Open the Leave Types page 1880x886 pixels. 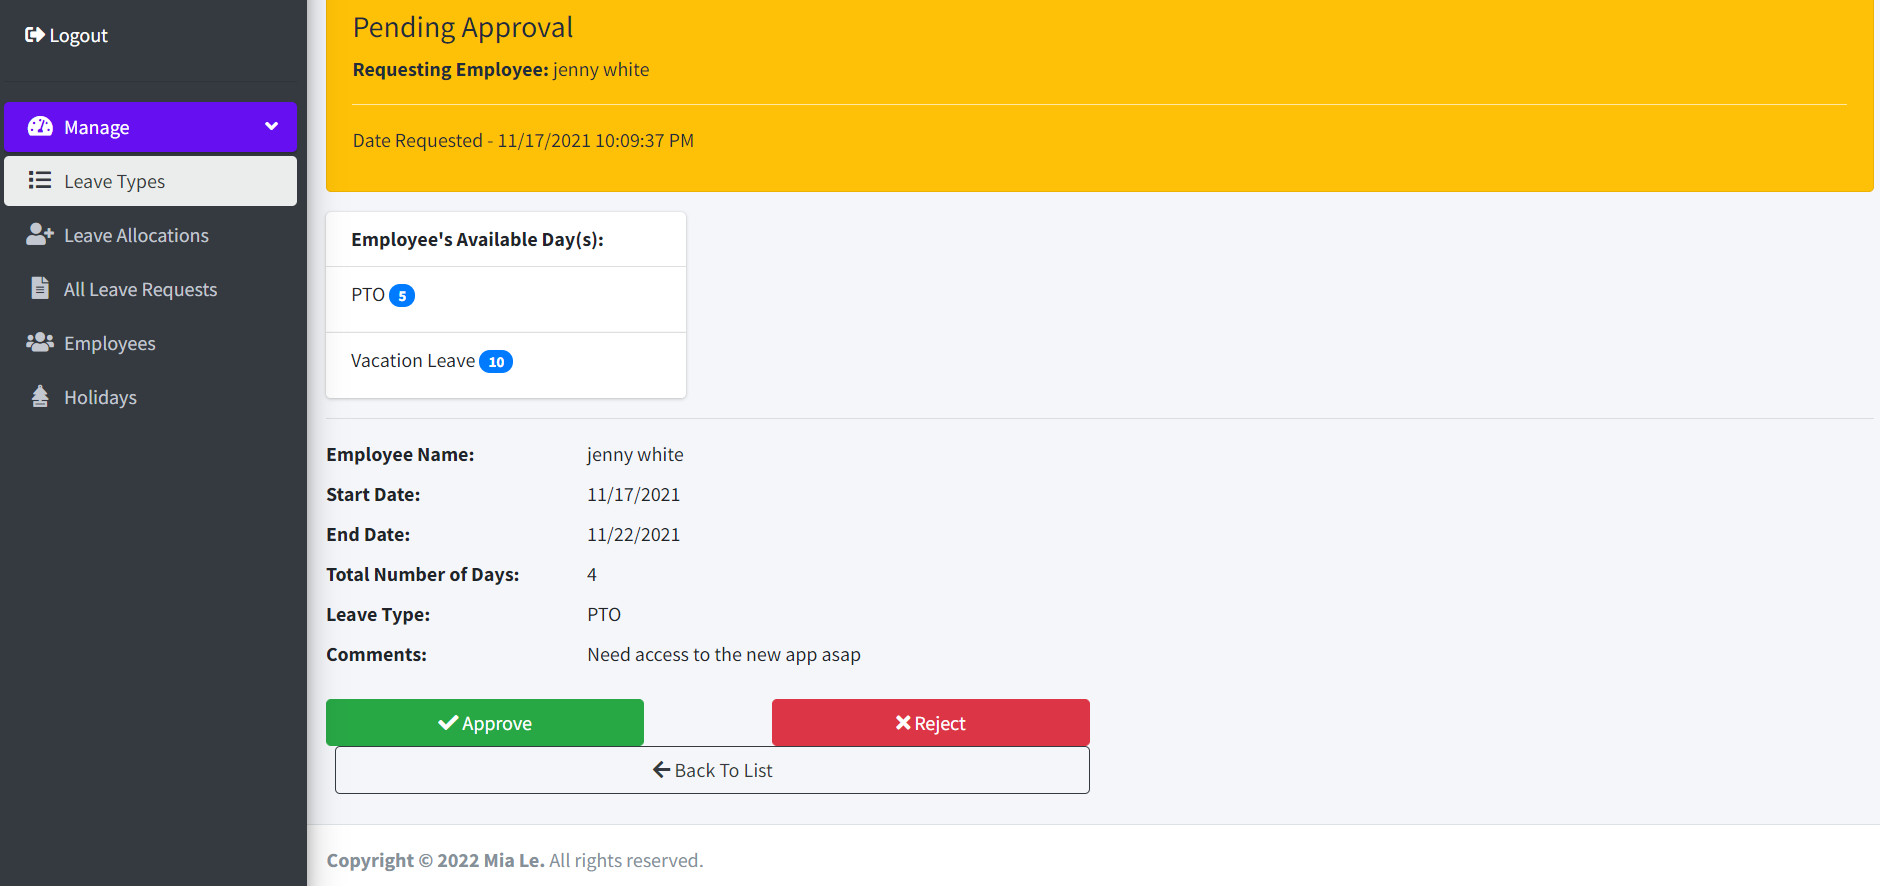pyautogui.click(x=113, y=181)
